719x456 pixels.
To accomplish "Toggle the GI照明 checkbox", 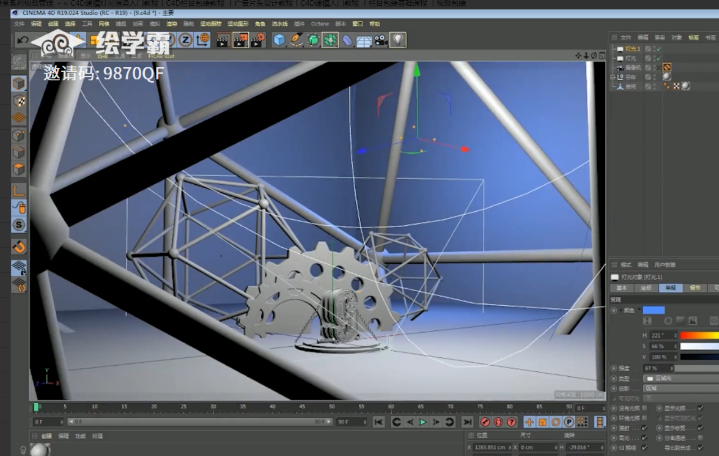I will [645, 448].
